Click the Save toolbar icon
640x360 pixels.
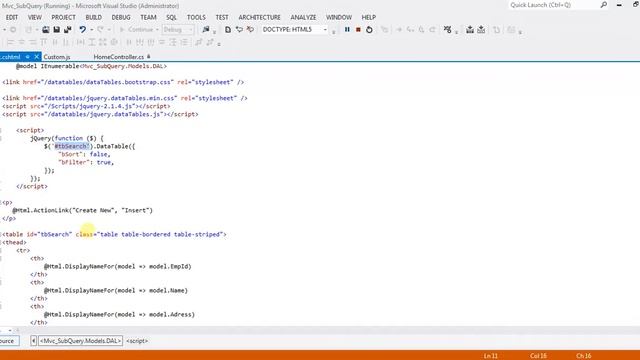tap(57, 29)
